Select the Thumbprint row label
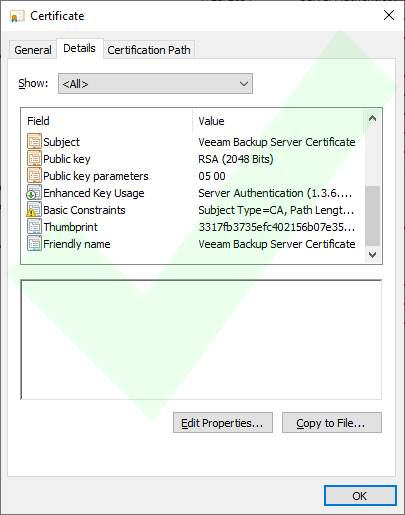This screenshot has height=515, width=405. [x=71, y=227]
